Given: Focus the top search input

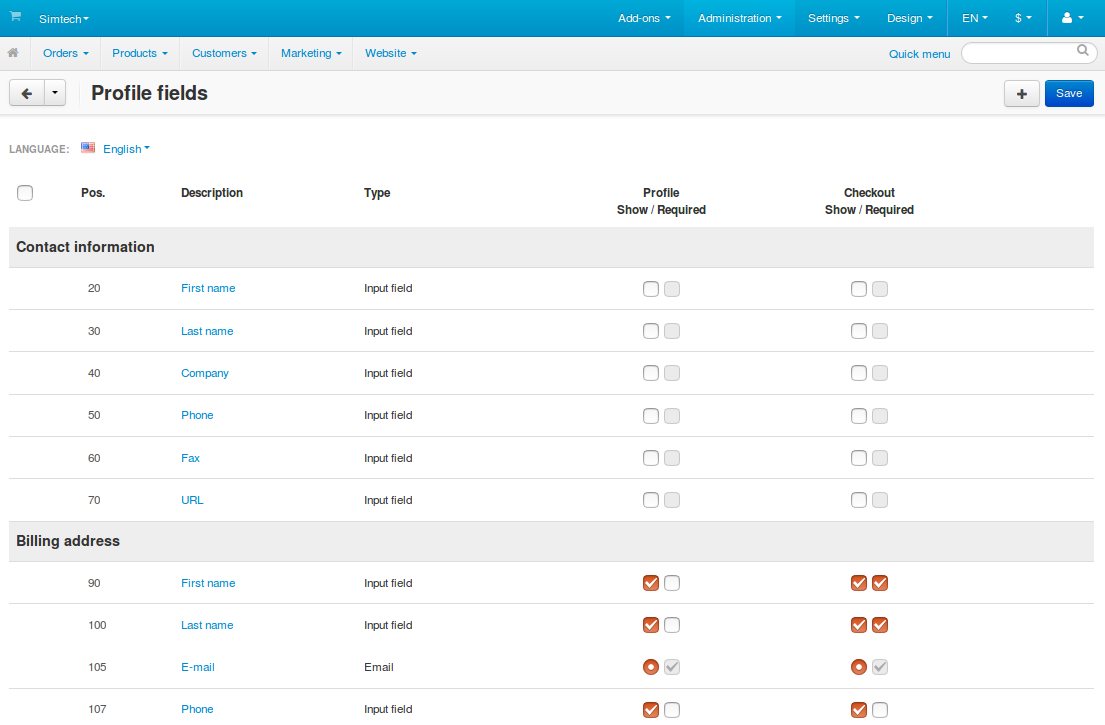Looking at the screenshot, I should 1028,54.
